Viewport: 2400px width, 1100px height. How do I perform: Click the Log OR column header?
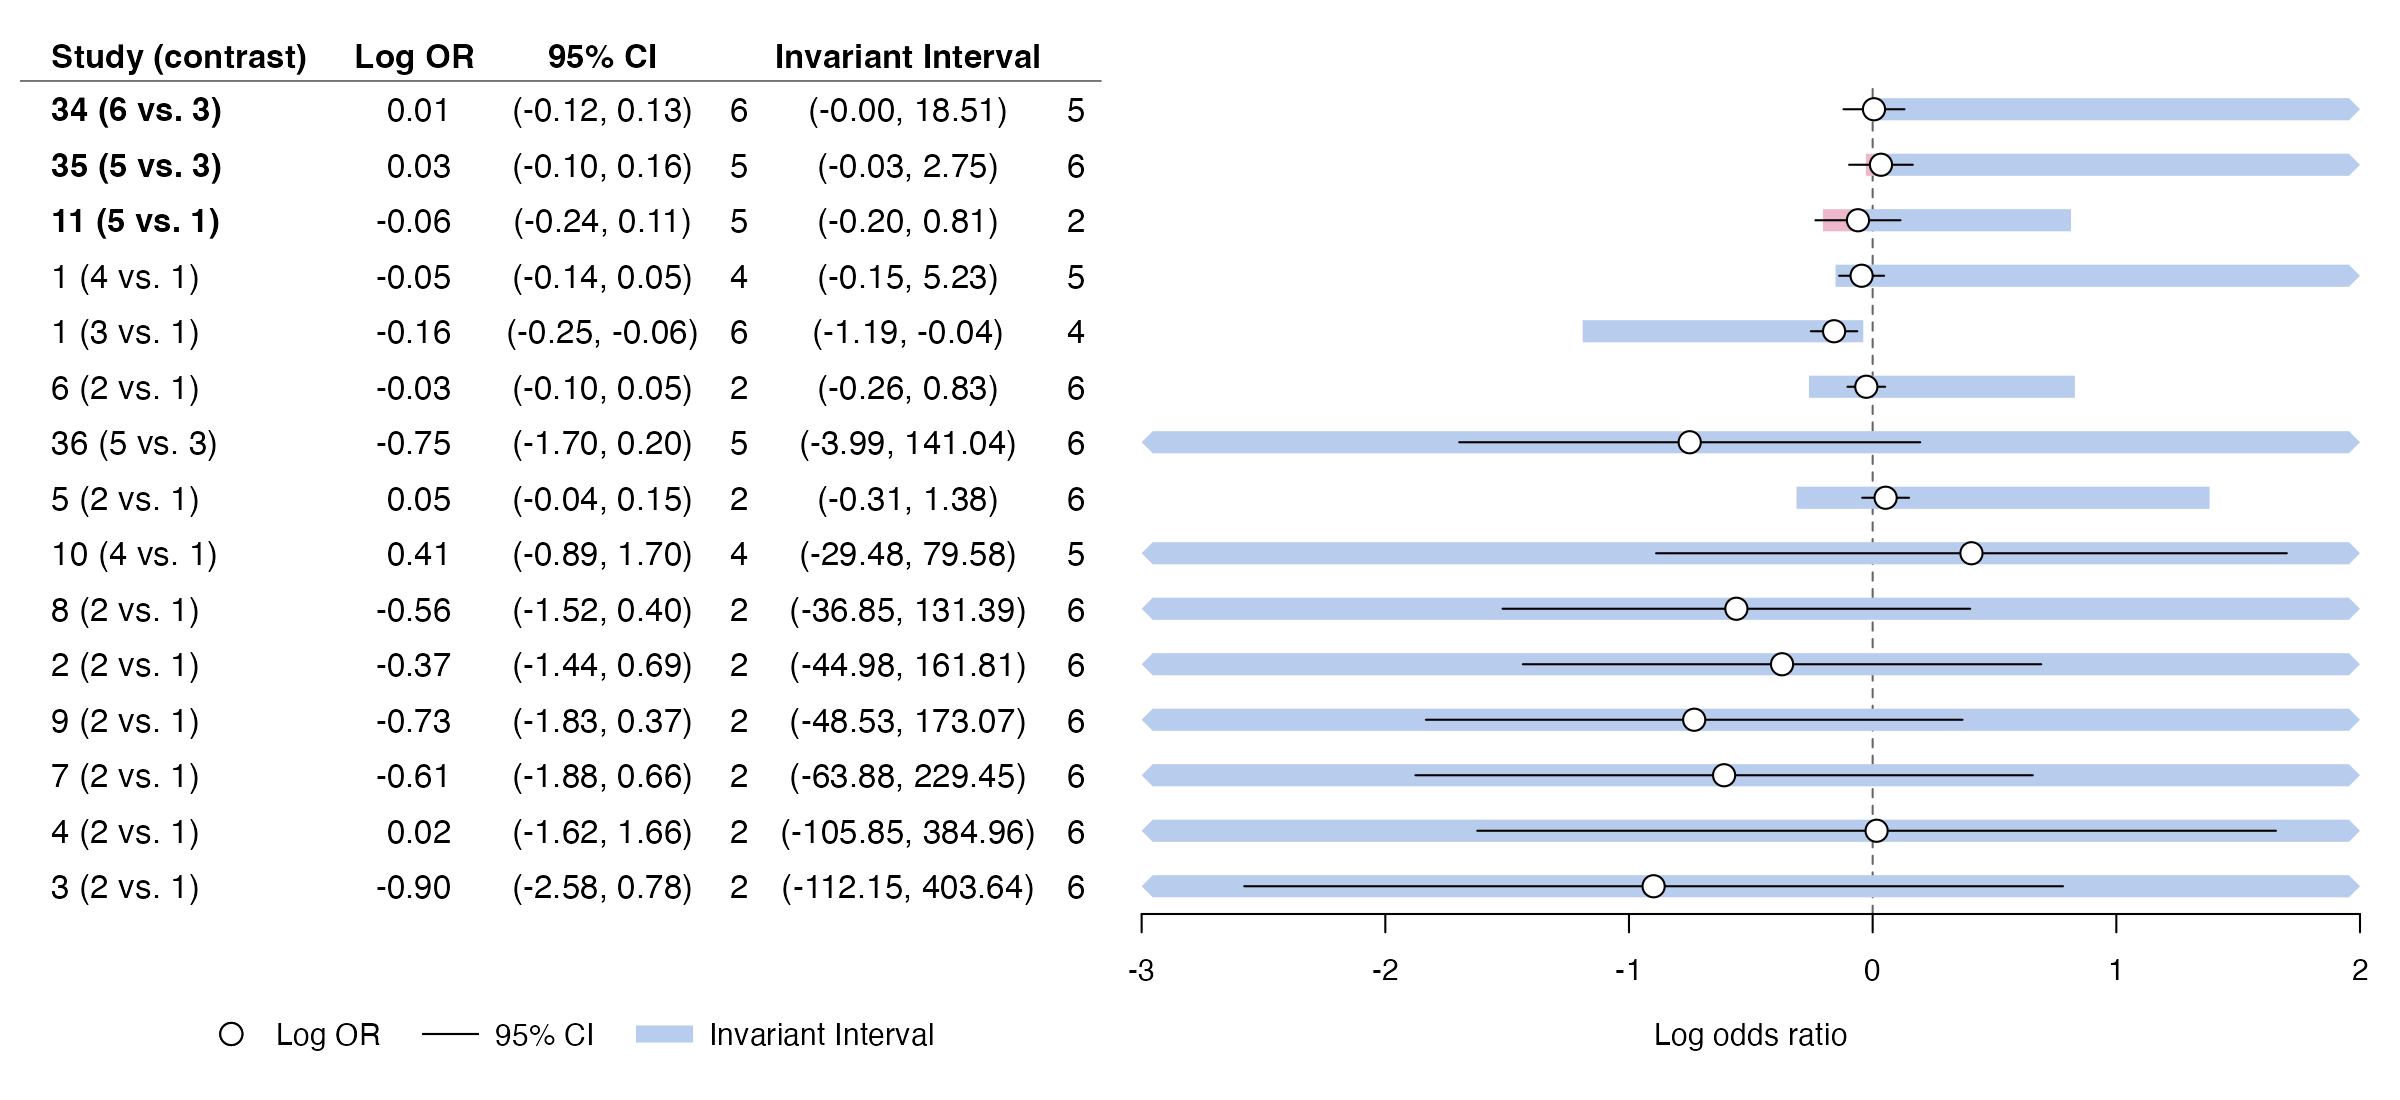point(414,57)
